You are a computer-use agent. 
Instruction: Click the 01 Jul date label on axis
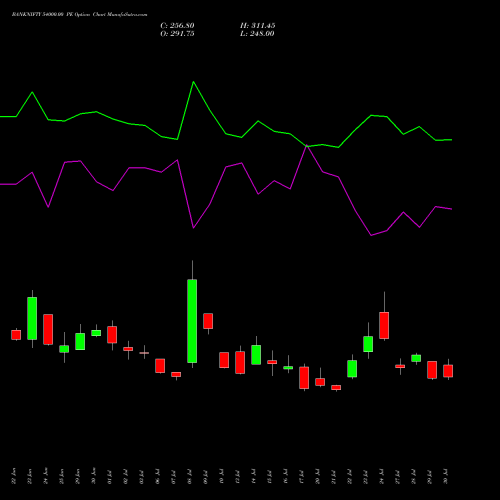click(x=110, y=476)
